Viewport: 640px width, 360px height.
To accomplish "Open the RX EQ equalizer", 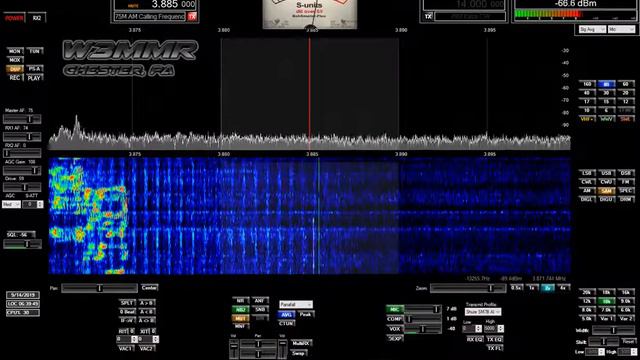I will [475, 340].
